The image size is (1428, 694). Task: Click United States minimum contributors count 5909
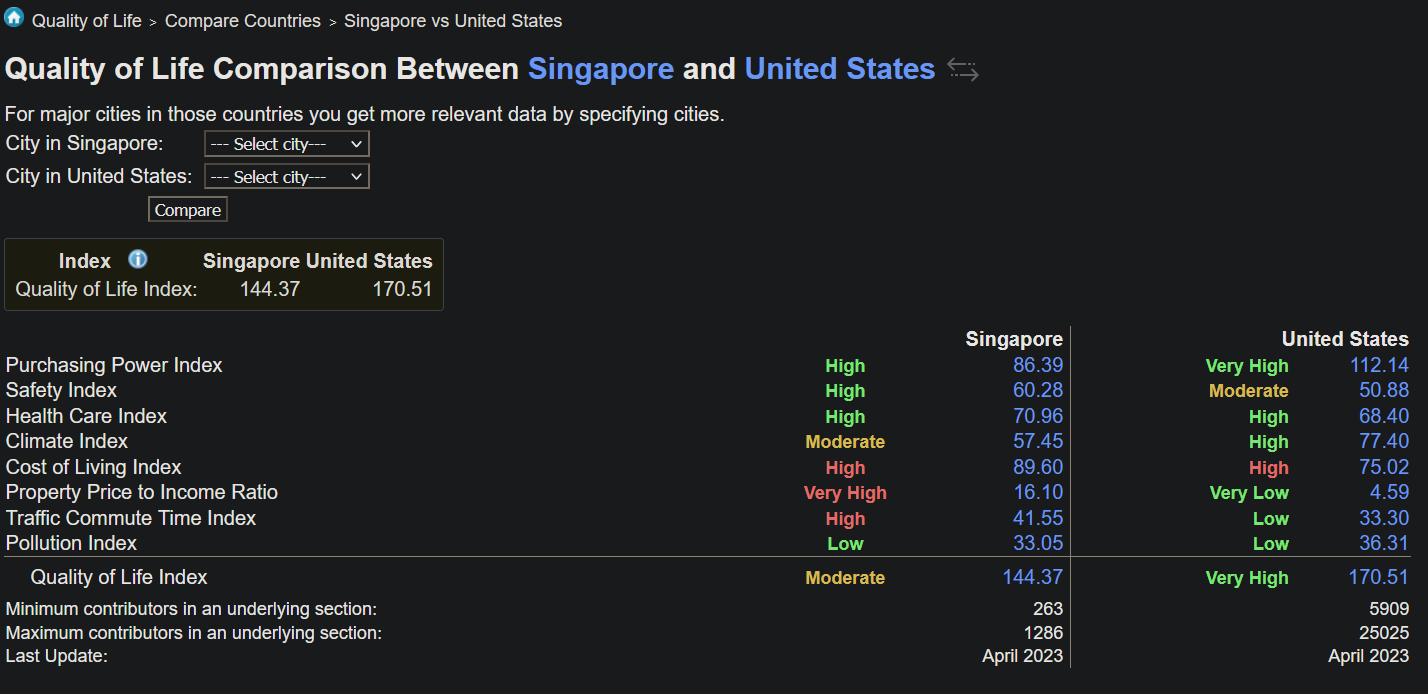(x=1389, y=609)
